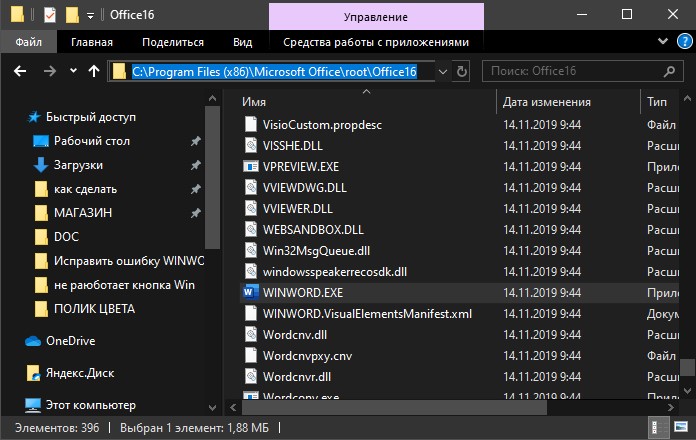
Task: Select the Win32MsgQueue.dll file
Action: [316, 251]
